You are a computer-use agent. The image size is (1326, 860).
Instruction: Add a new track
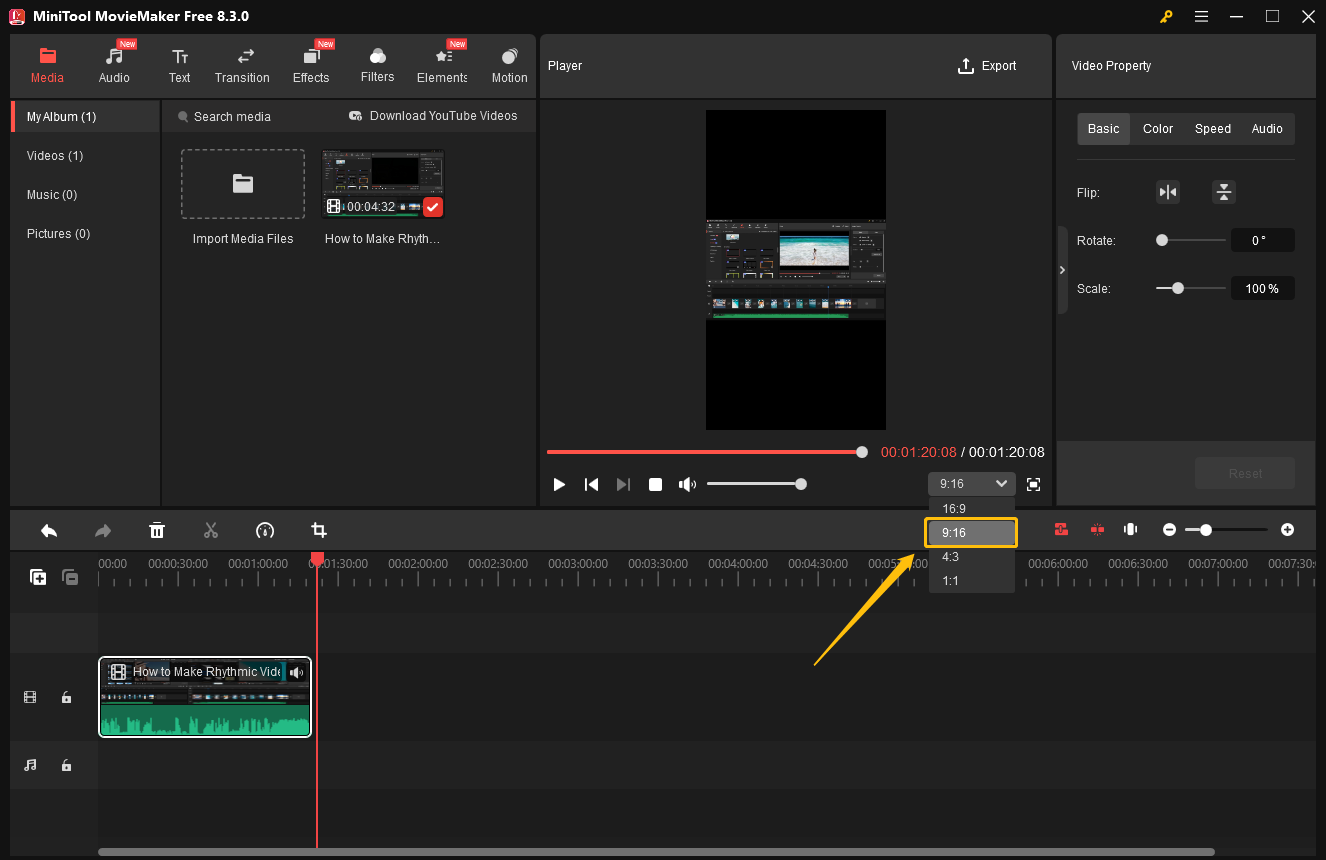point(38,577)
